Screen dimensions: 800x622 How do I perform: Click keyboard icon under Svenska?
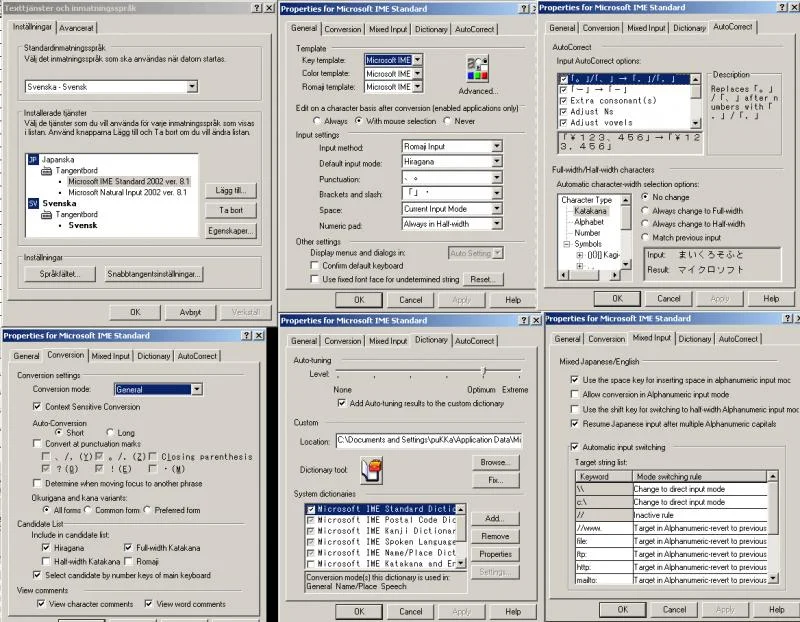click(x=46, y=214)
